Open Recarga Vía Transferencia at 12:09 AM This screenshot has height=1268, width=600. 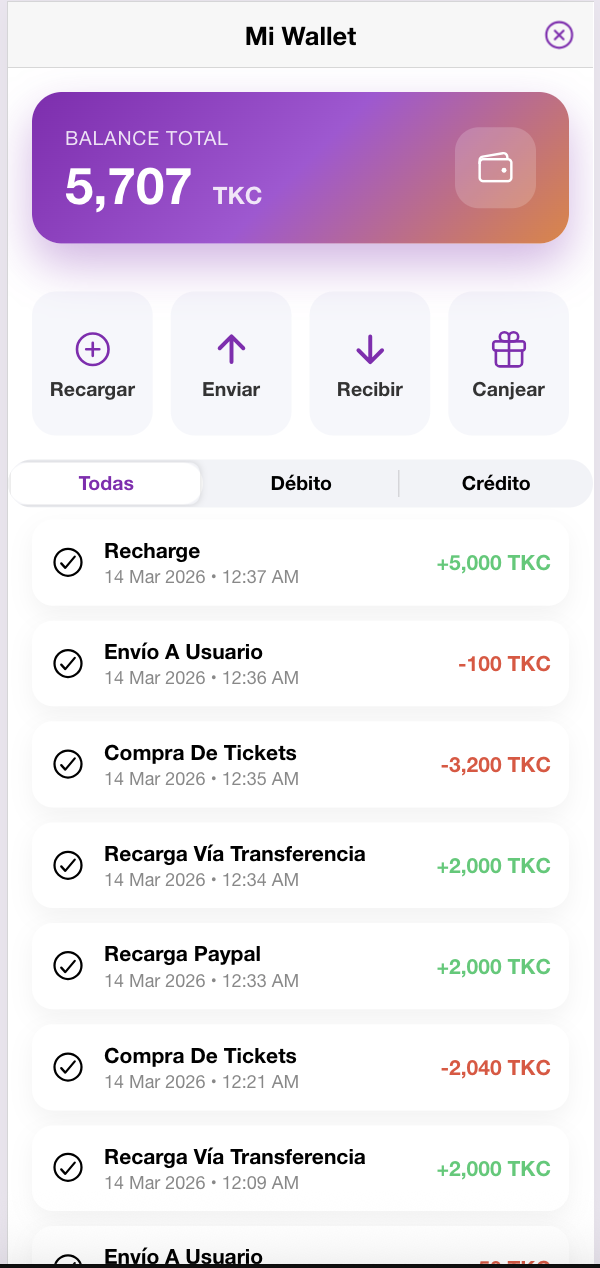click(300, 1168)
